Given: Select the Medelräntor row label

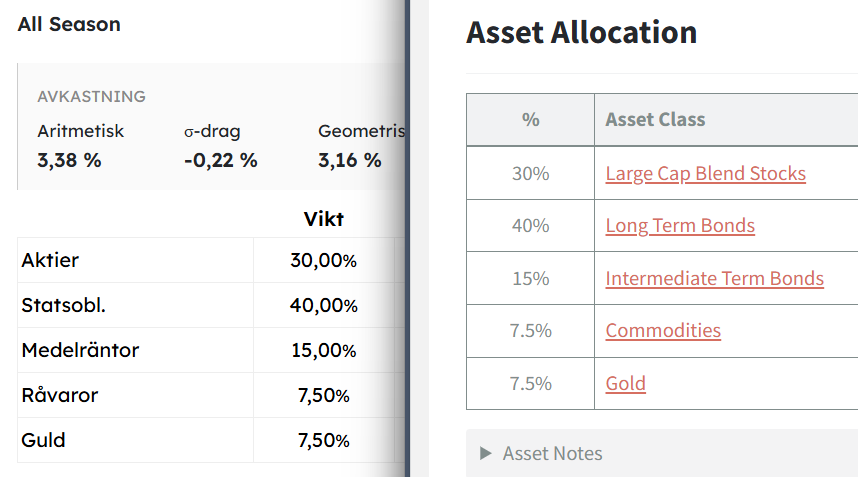Looking at the screenshot, I should pos(80,351).
